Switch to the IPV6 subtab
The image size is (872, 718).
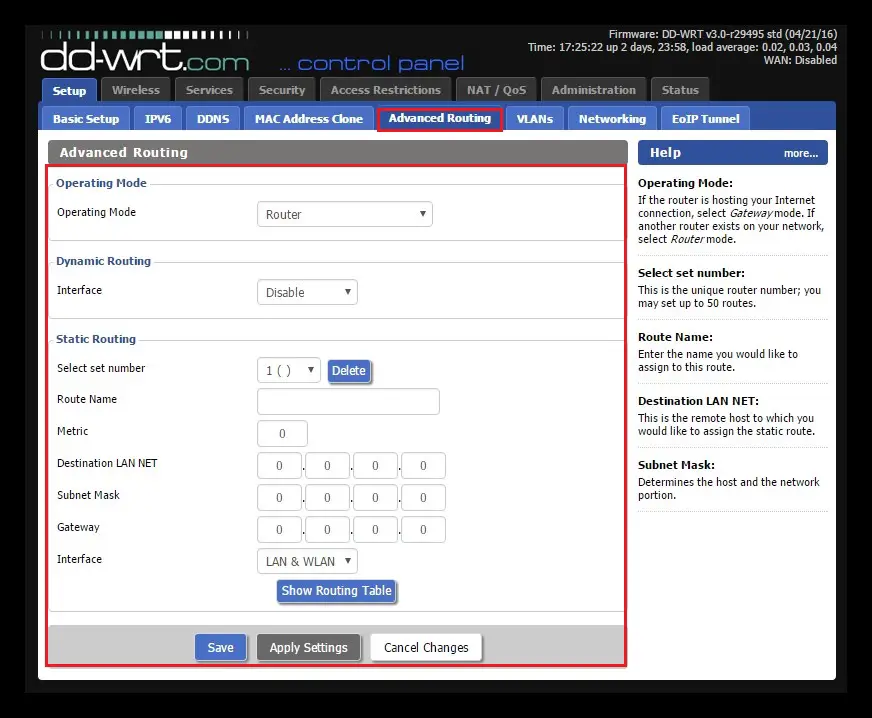point(158,119)
